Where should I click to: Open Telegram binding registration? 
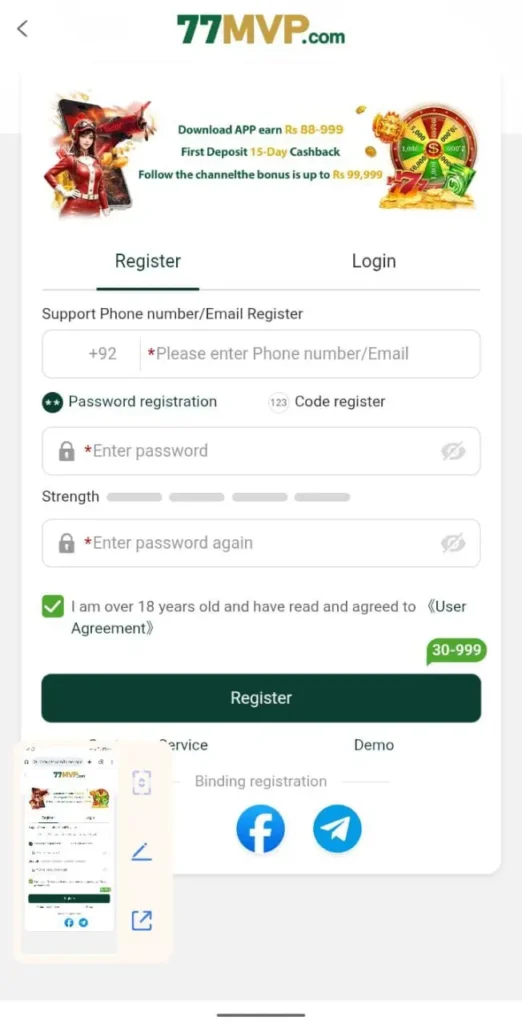pyautogui.click(x=337, y=828)
